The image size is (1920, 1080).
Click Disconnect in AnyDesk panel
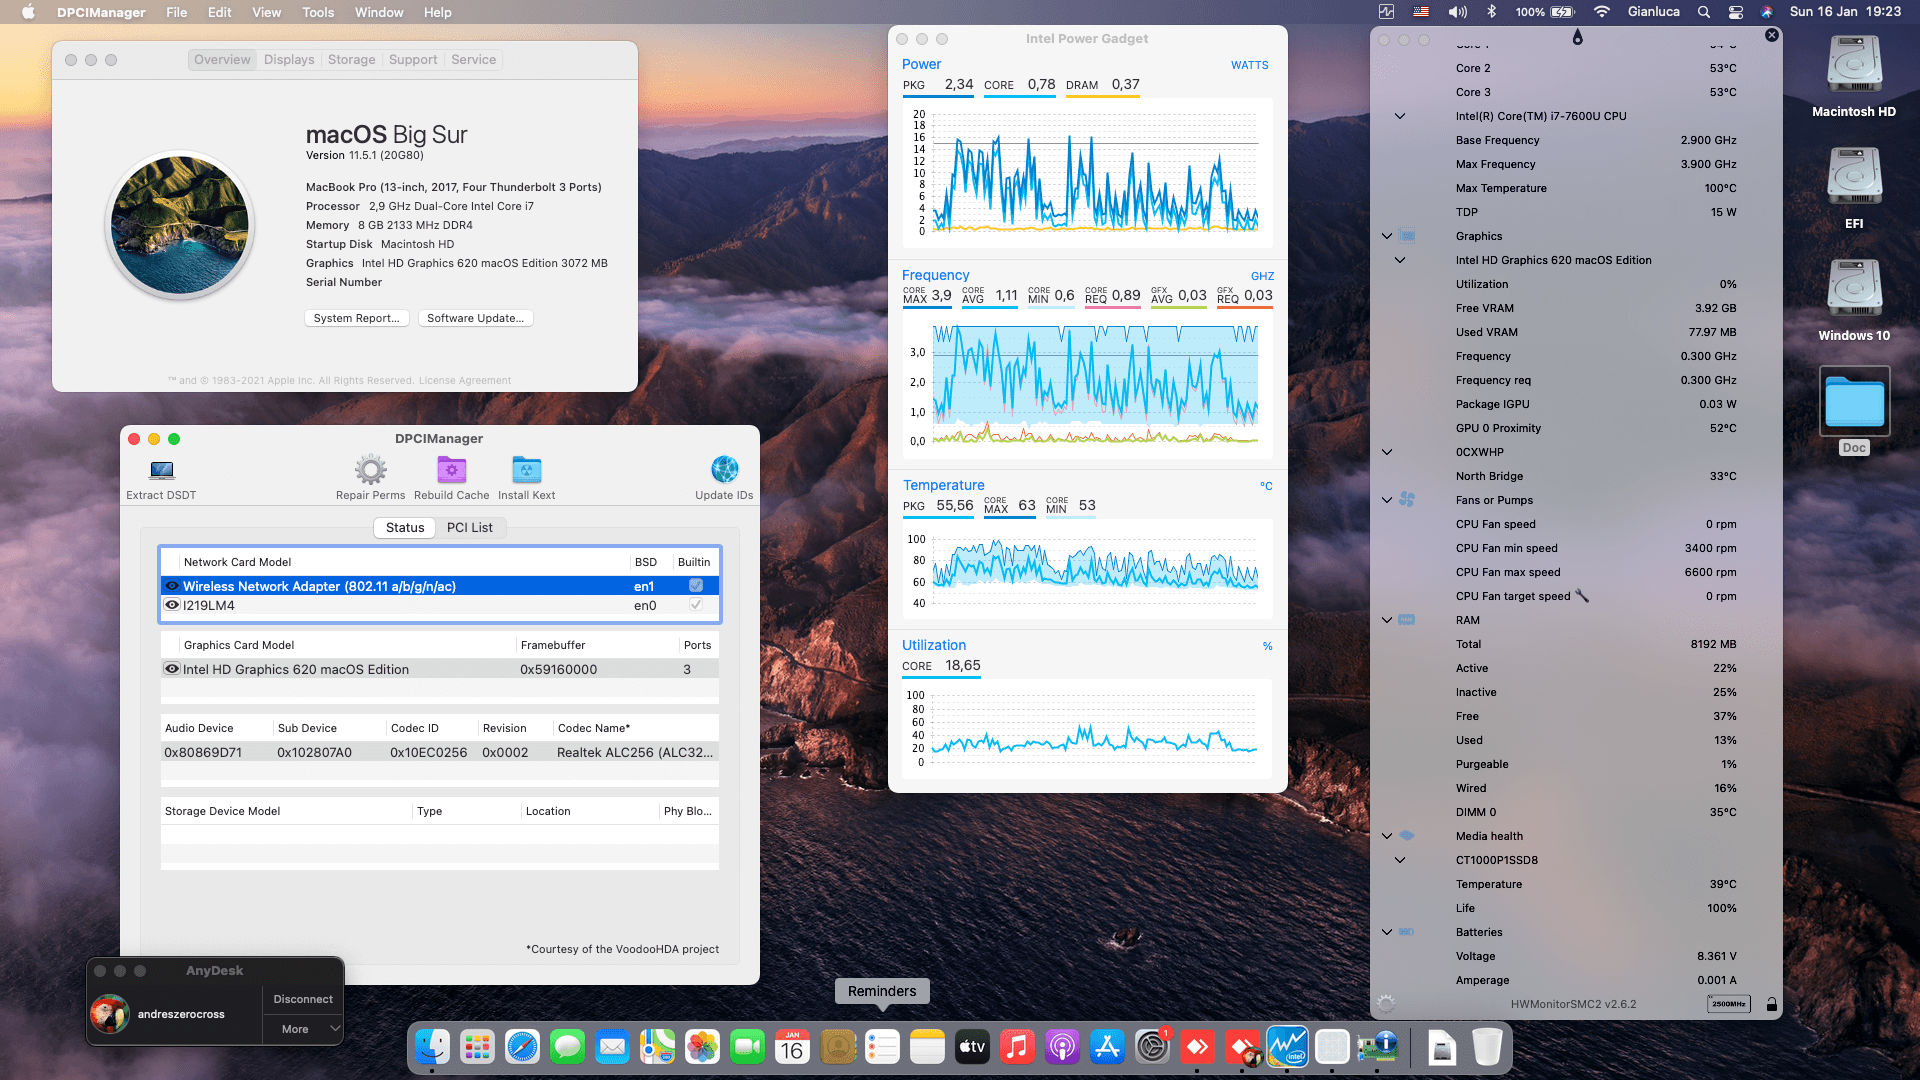pos(303,999)
